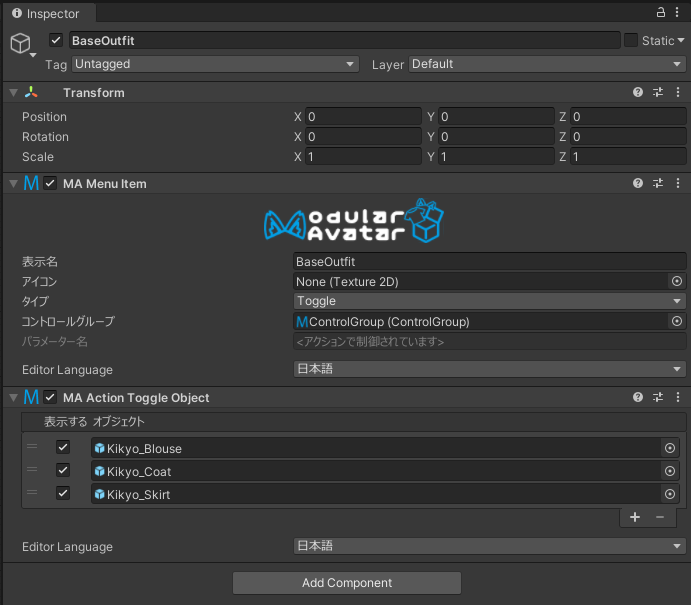
Task: Click the drag handle of Kikyo_Blouse row
Action: point(32,446)
